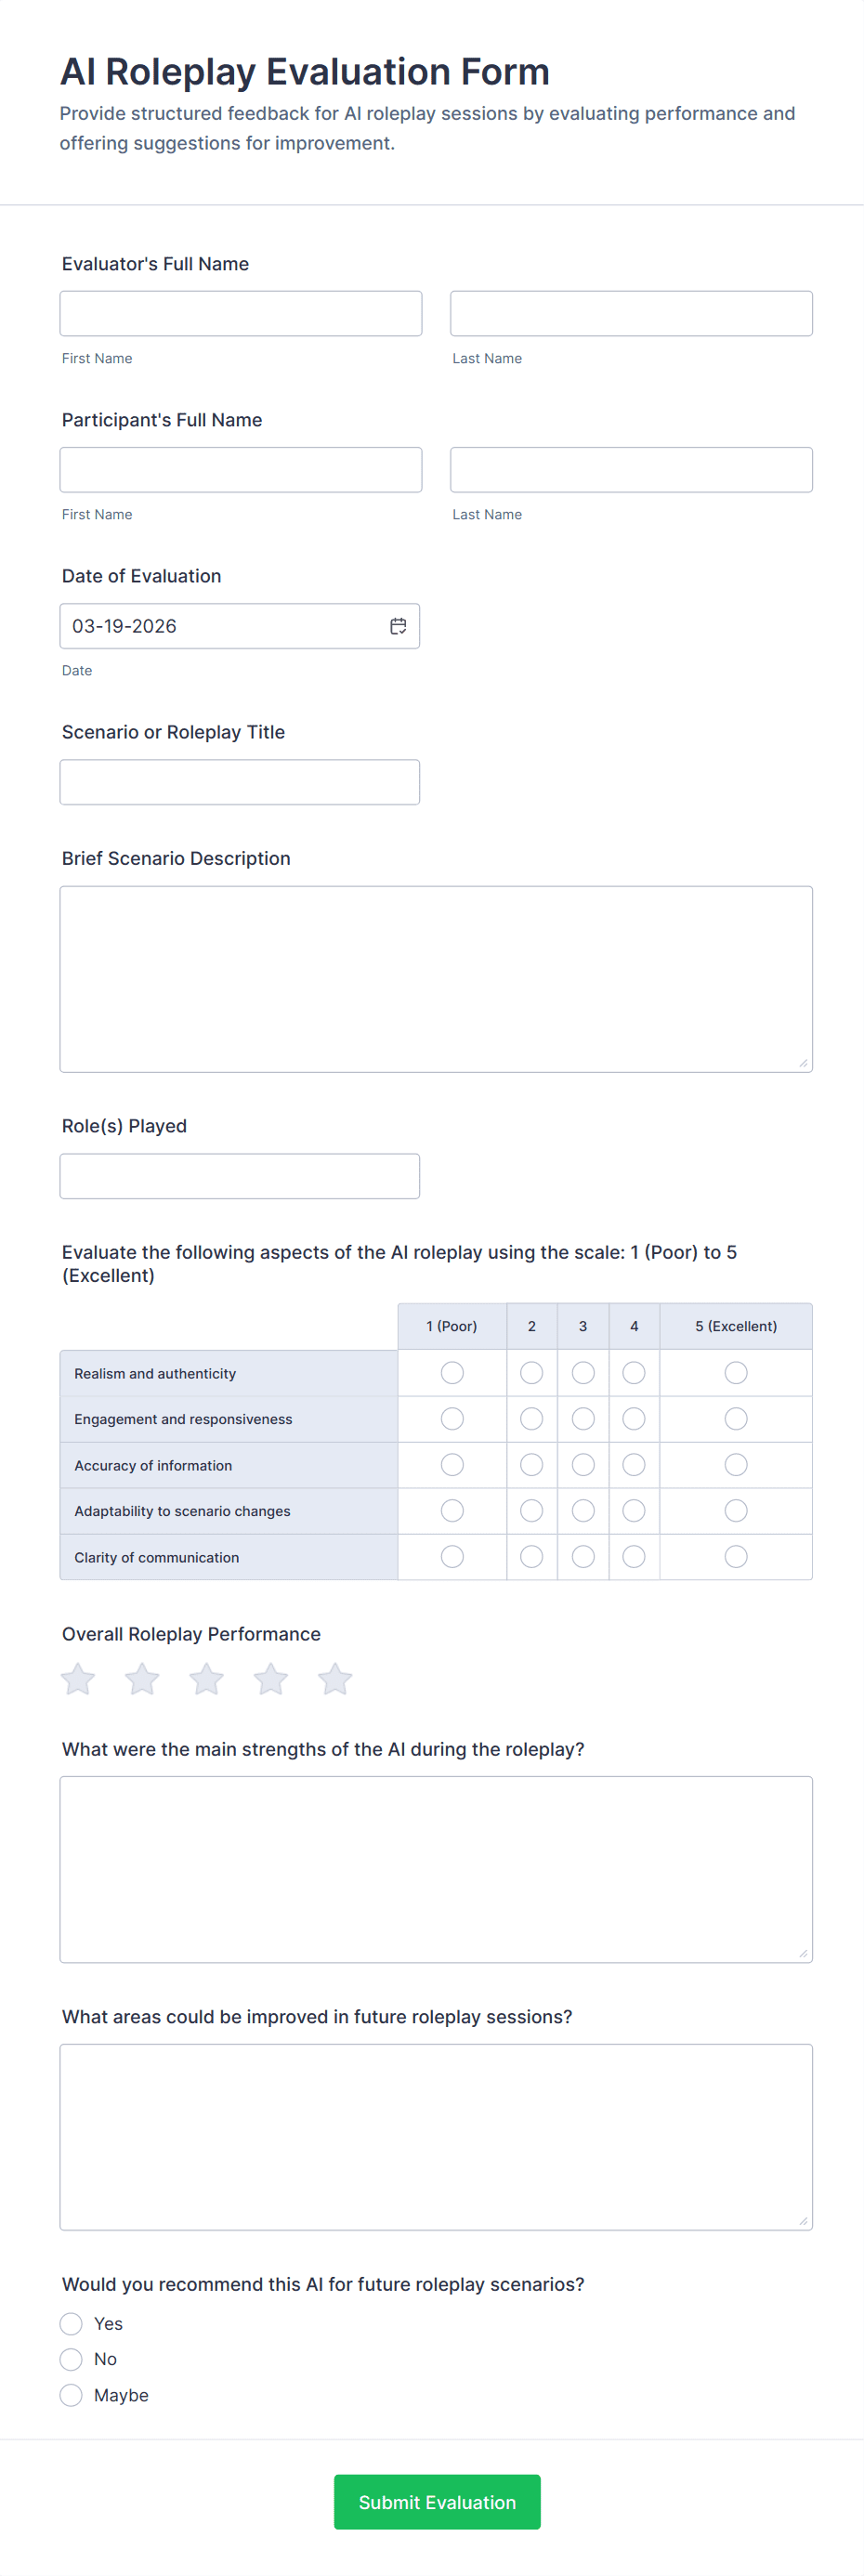Select No for recommending this AI
The height and width of the screenshot is (2576, 864).
tap(71, 2359)
